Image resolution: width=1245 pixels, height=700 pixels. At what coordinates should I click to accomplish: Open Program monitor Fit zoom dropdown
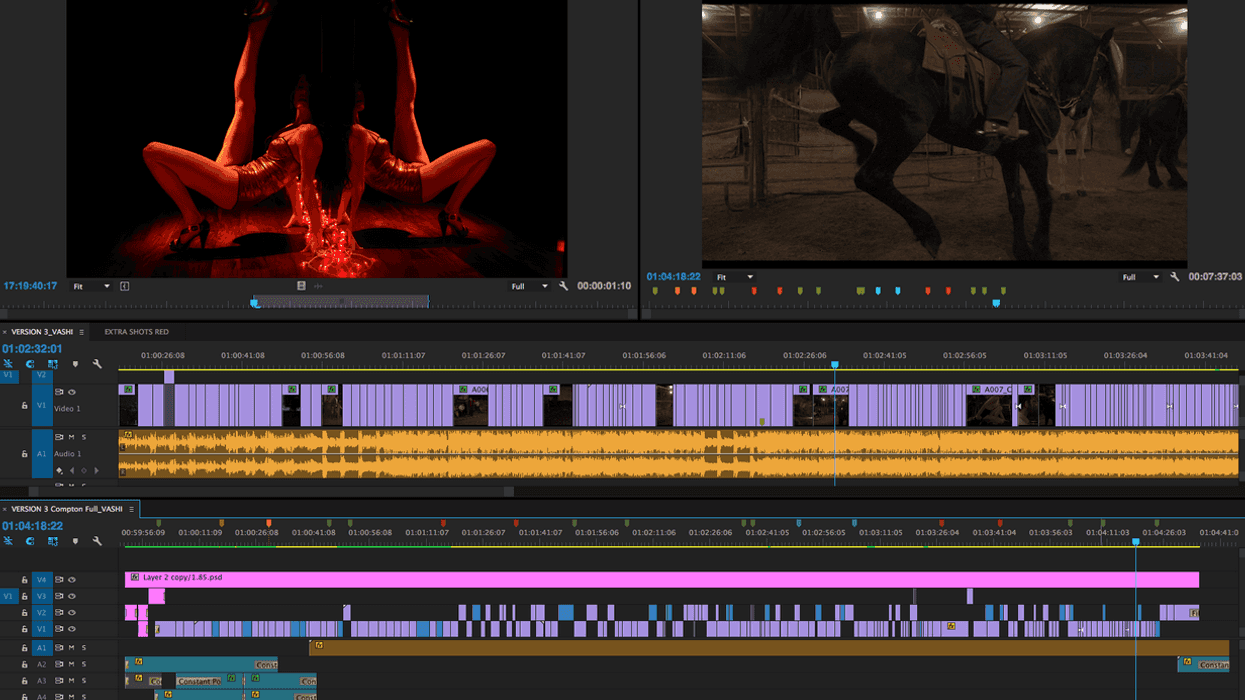[x=733, y=277]
